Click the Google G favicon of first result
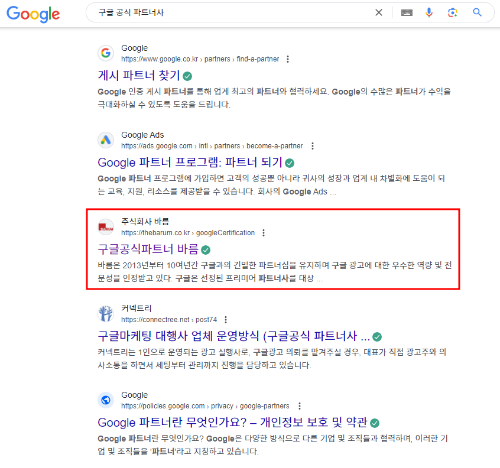The width and height of the screenshot is (500, 468). [106, 53]
